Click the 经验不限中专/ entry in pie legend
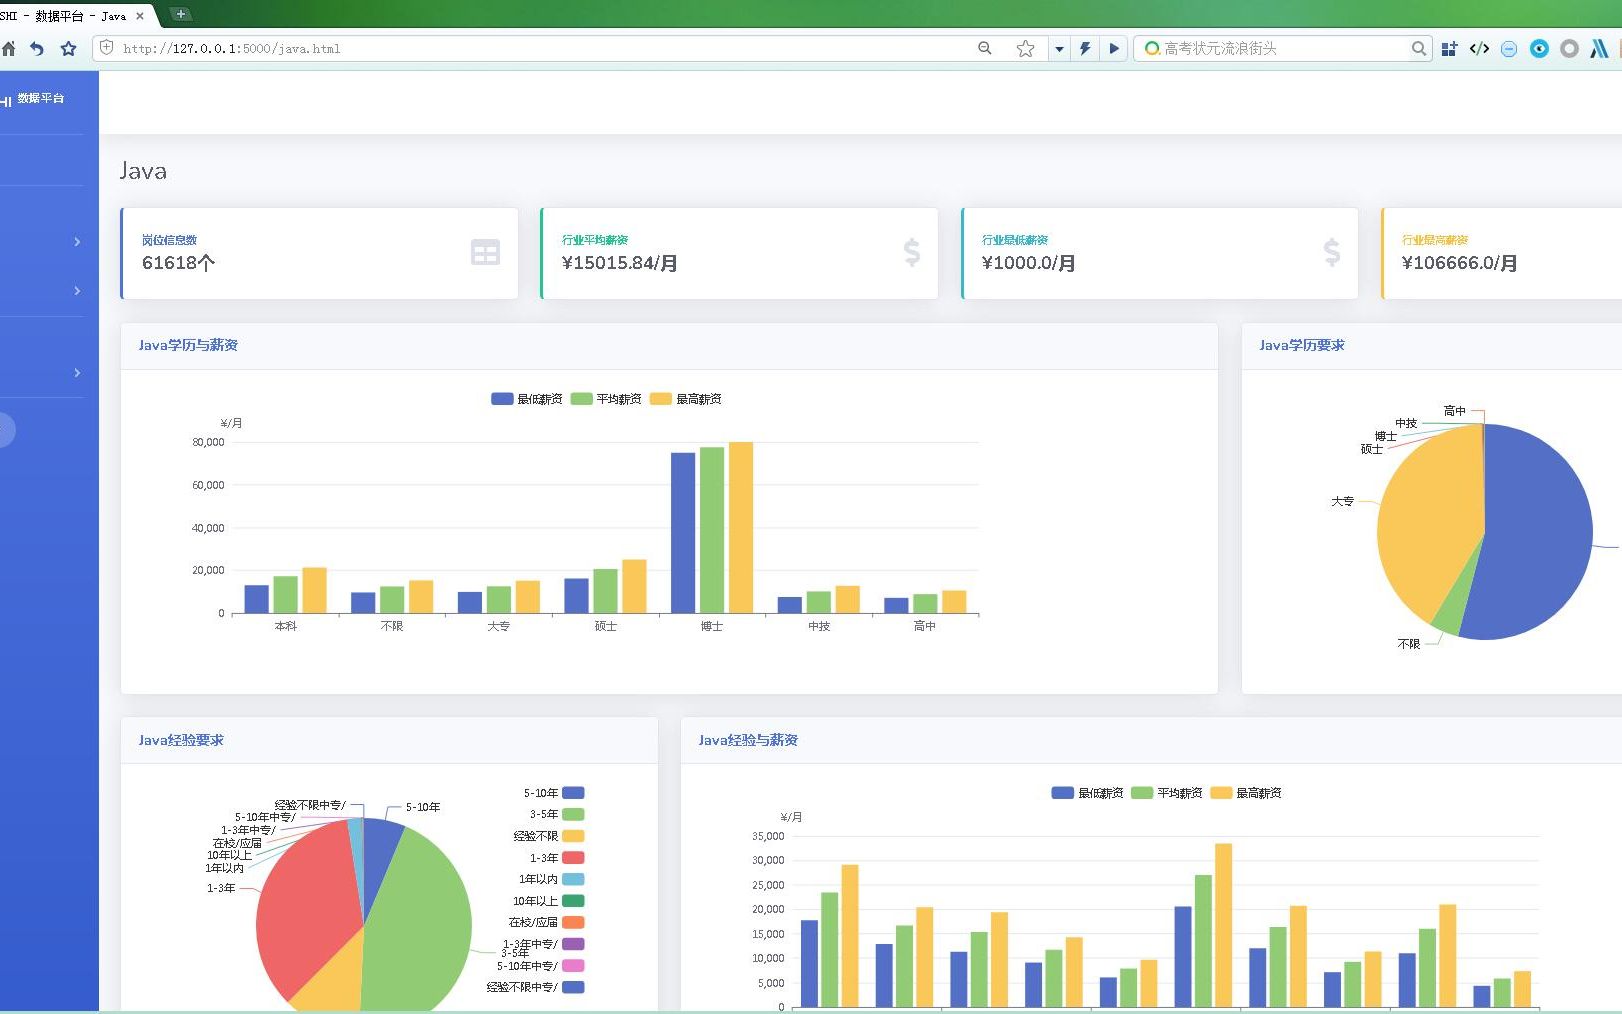 [x=535, y=987]
